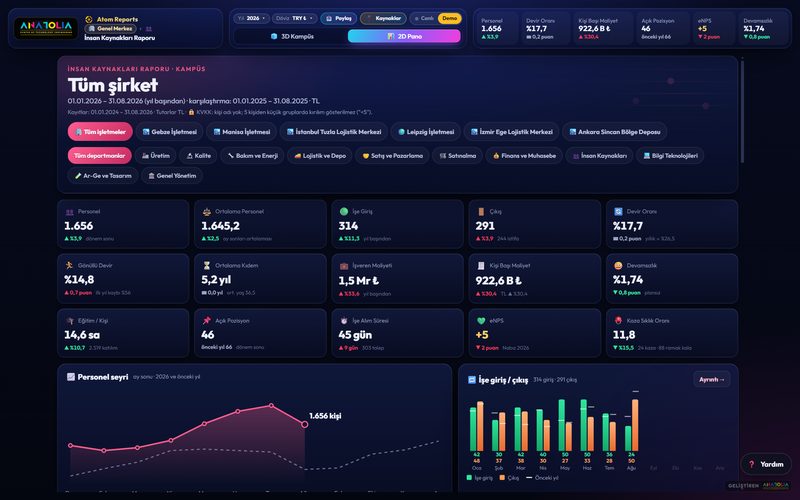This screenshot has height=500, width=800.
Task: Select the Lojistik ve Depo department chip
Action: point(319,156)
